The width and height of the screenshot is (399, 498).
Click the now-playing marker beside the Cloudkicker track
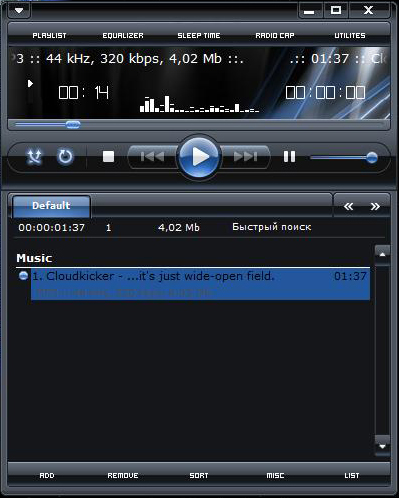click(x=23, y=276)
